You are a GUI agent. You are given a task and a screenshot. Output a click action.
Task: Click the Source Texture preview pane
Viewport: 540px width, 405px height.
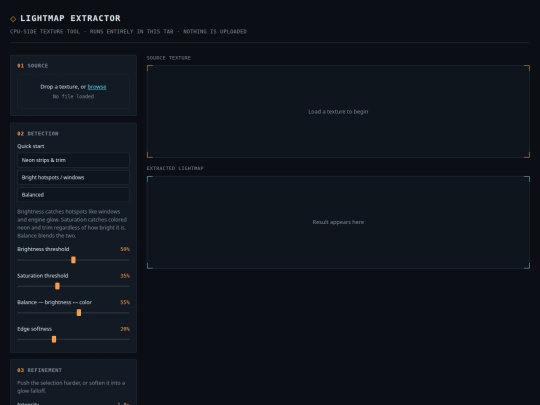click(338, 112)
